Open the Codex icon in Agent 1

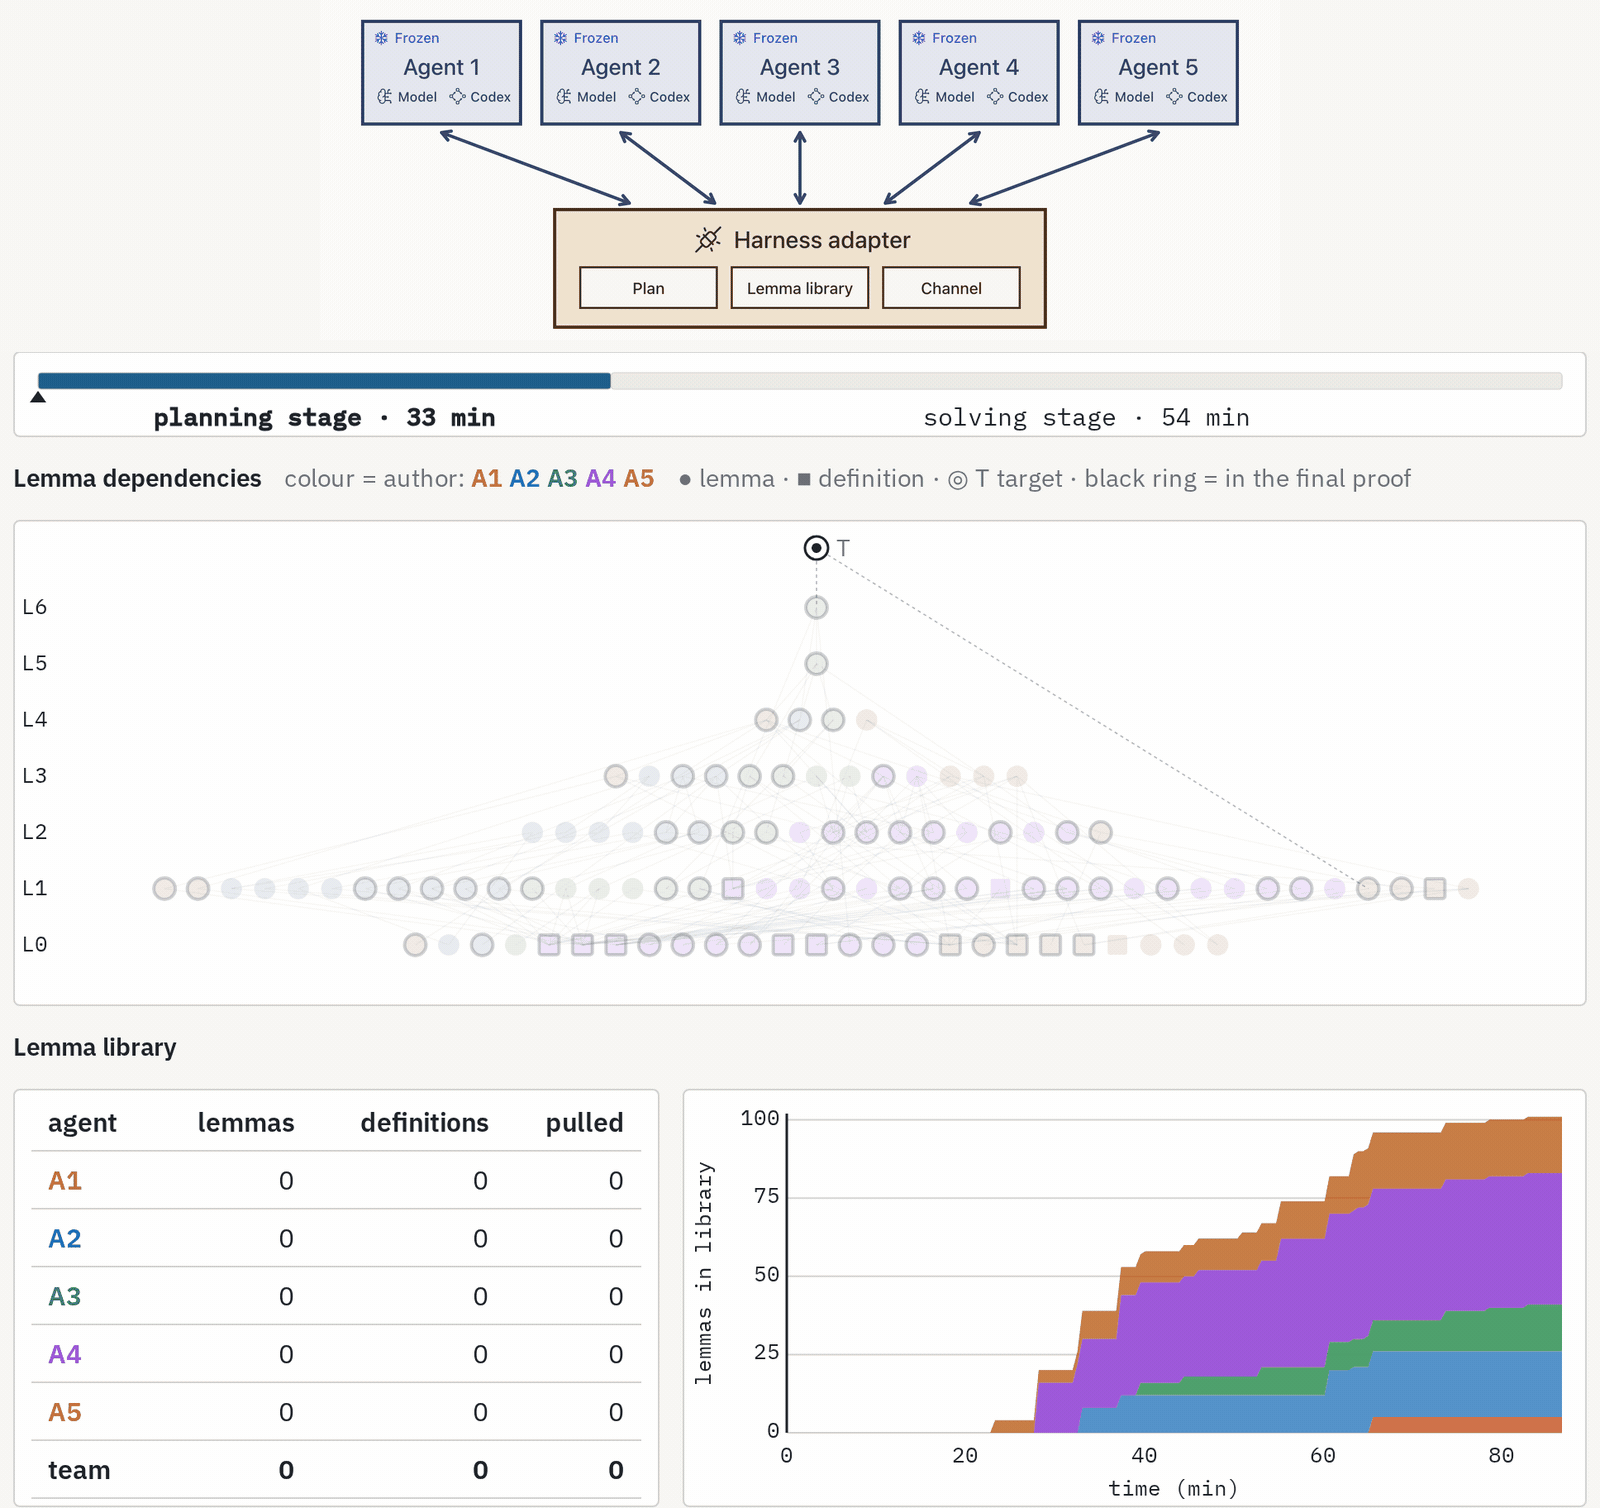coord(457,97)
